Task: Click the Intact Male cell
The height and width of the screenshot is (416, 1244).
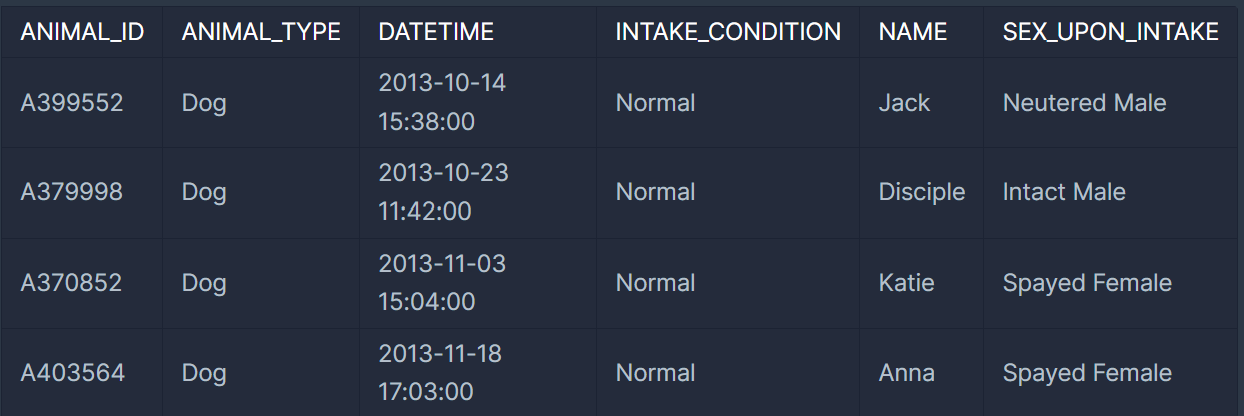Action: (x=1064, y=191)
